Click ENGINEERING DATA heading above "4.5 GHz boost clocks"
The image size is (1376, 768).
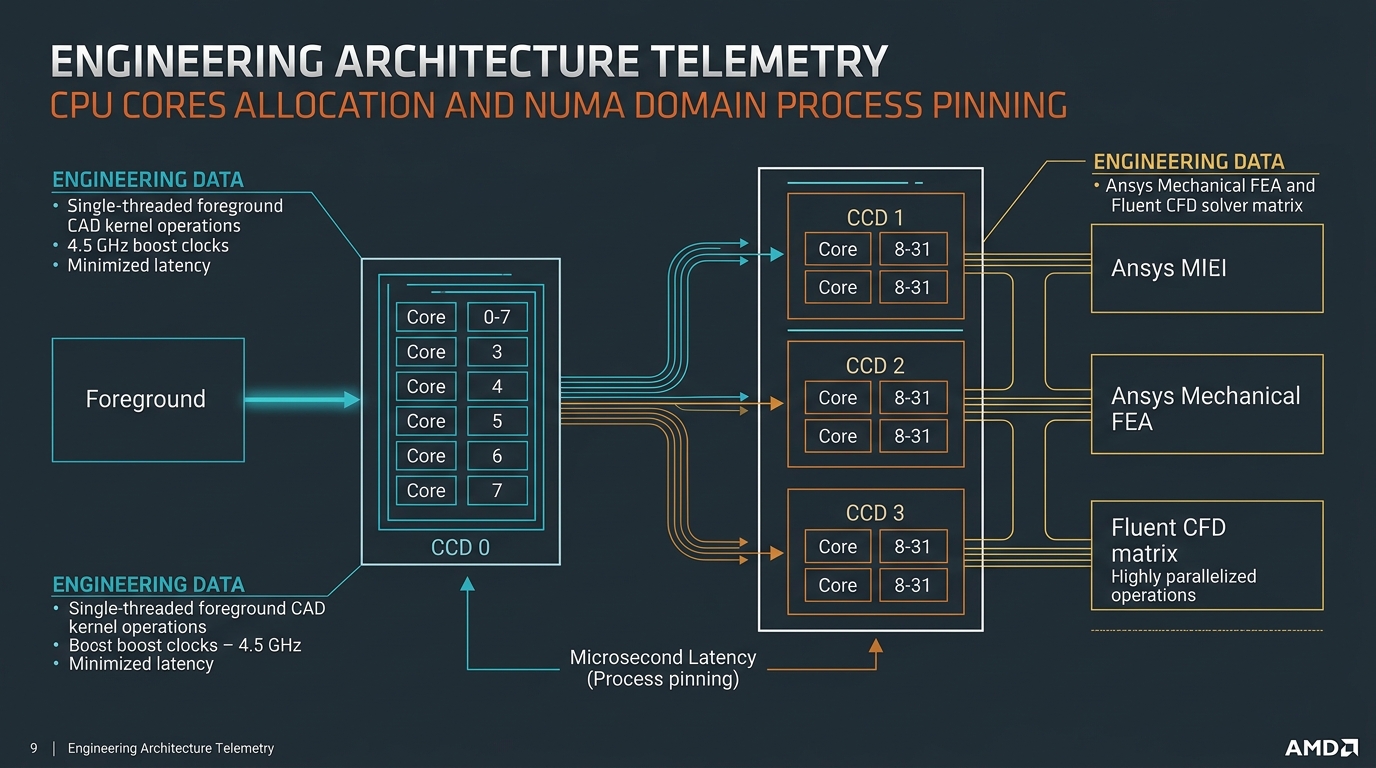coord(147,180)
